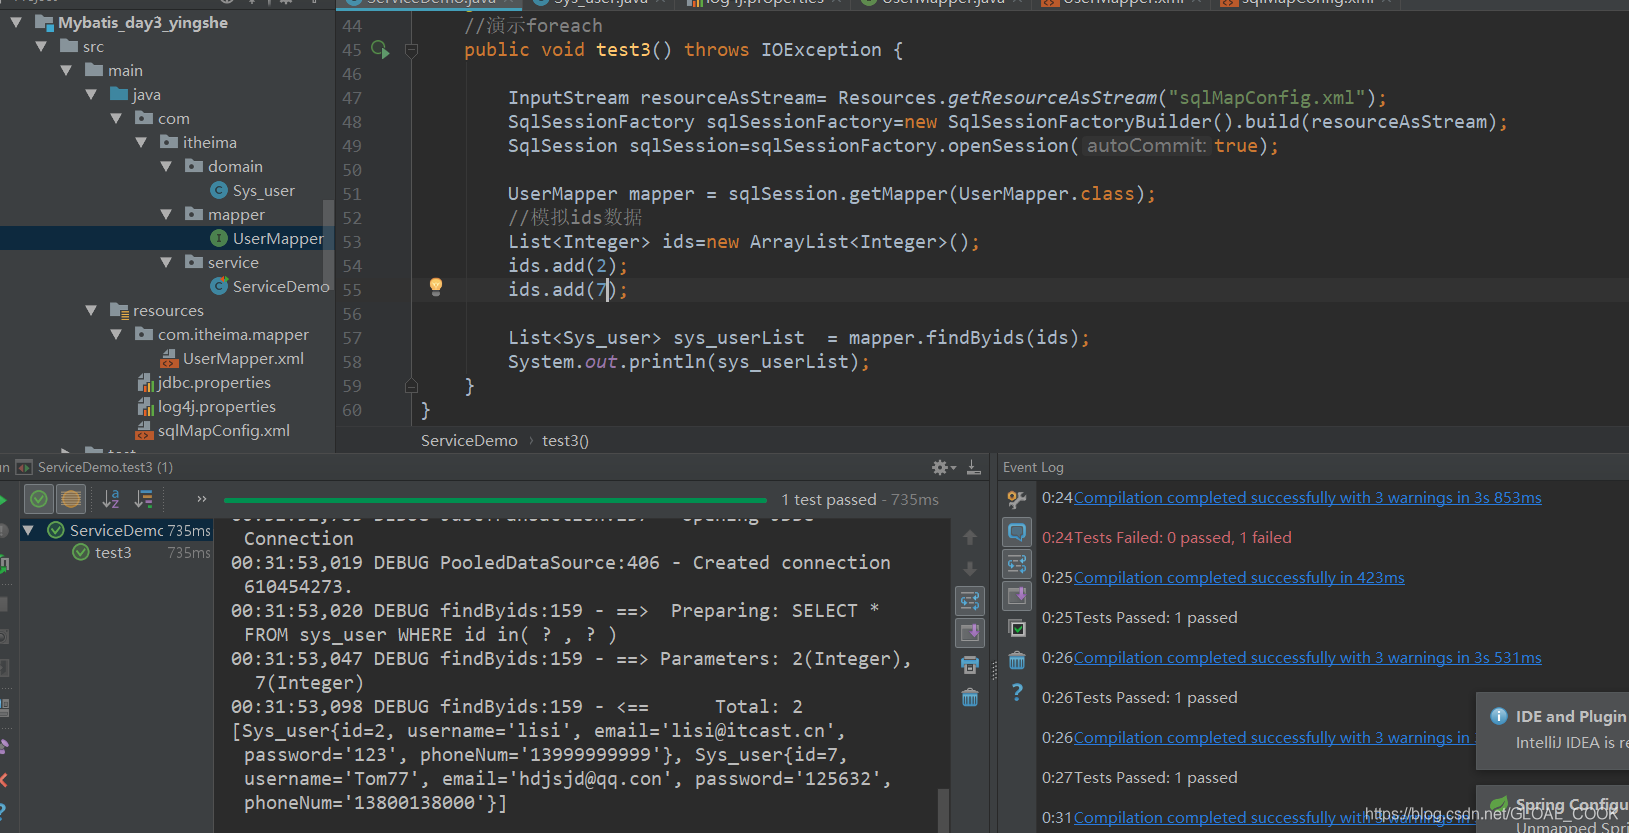The height and width of the screenshot is (833, 1629).
Task: Click the info icon in IDE notification
Action: [1499, 716]
